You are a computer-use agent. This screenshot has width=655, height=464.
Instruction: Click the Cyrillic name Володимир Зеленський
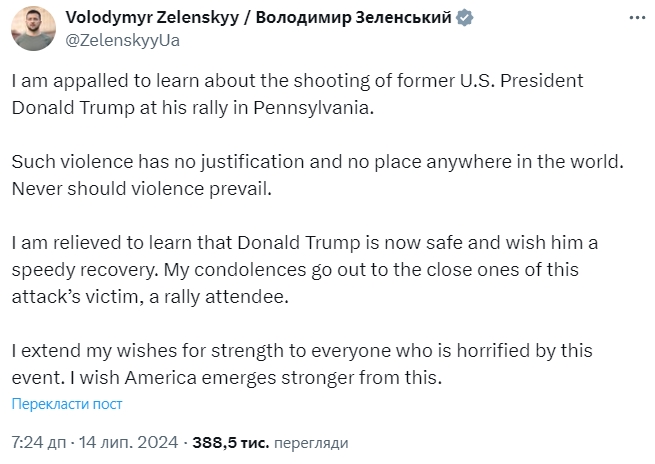353,18
